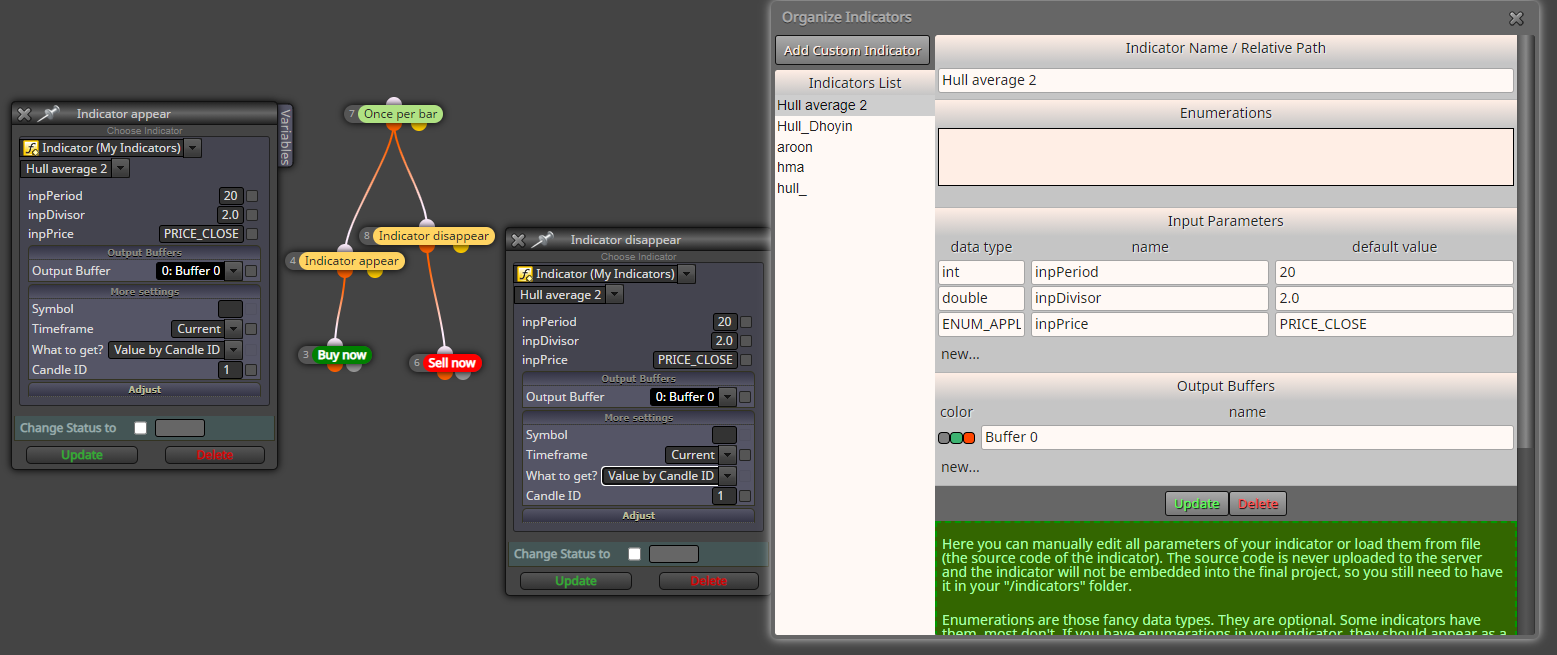Open Output Buffer dropdown in Indicator appear panel
The height and width of the screenshot is (655, 1557).
[x=234, y=271]
